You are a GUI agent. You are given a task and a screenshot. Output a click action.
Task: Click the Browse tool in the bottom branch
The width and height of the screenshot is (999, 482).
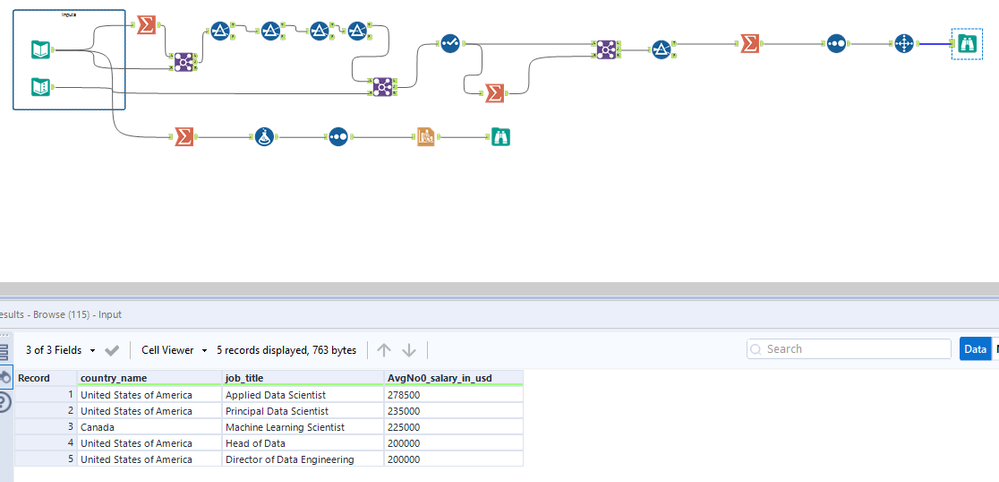[x=501, y=137]
